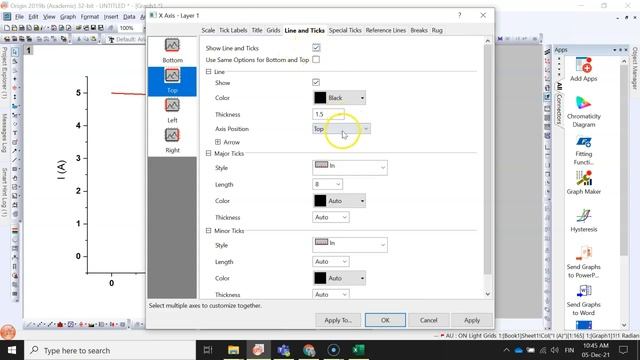The height and width of the screenshot is (360, 640).
Task: Click the Windows Start button
Action: point(12,350)
